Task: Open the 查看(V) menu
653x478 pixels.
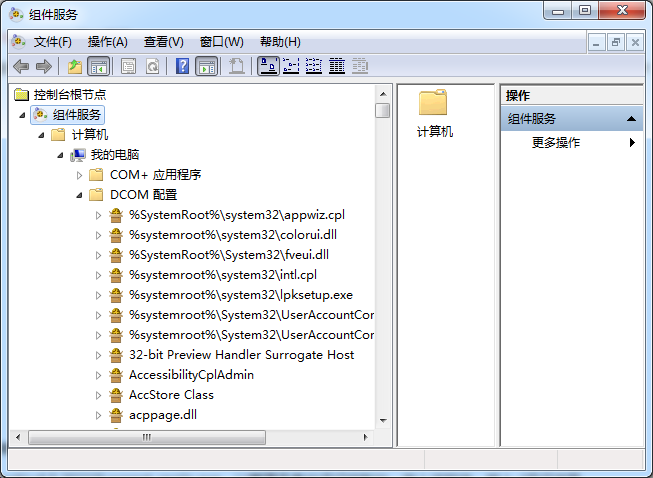Action: click(x=164, y=42)
